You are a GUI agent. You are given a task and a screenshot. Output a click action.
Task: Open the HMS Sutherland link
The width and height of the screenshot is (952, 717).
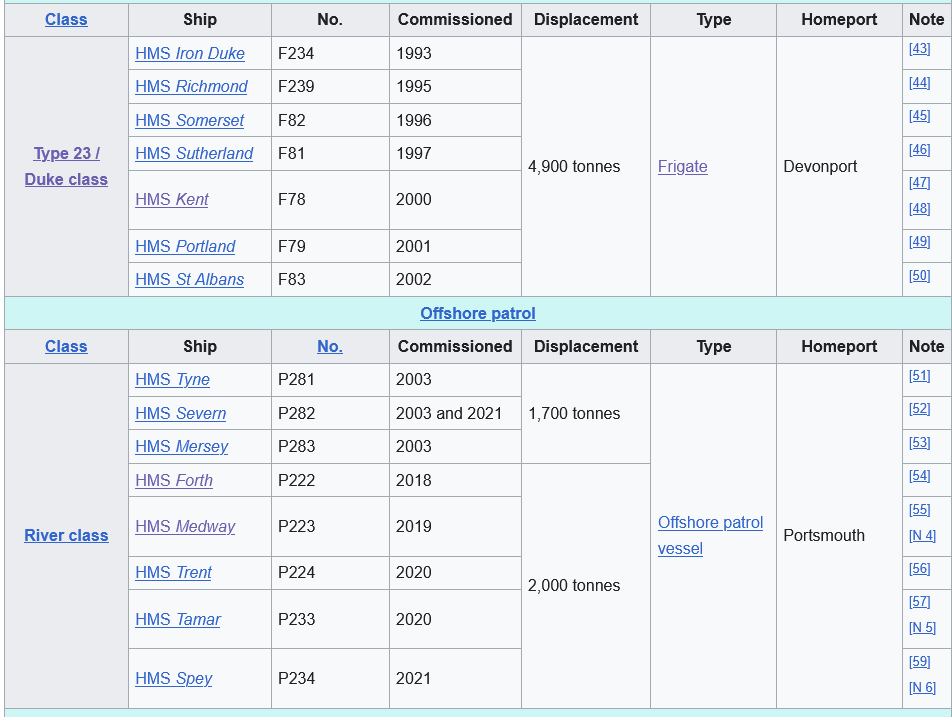point(194,154)
